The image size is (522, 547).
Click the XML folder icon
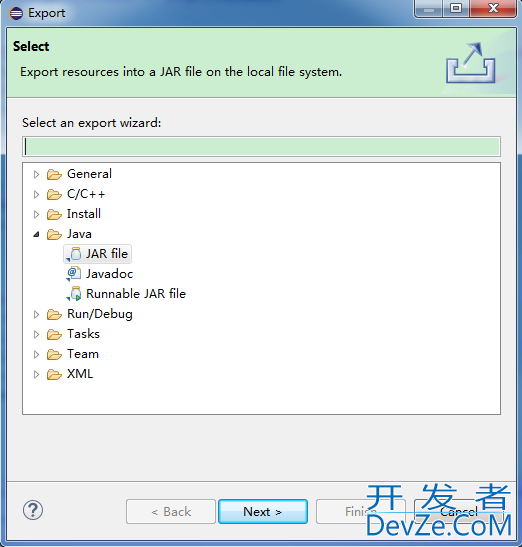(54, 374)
